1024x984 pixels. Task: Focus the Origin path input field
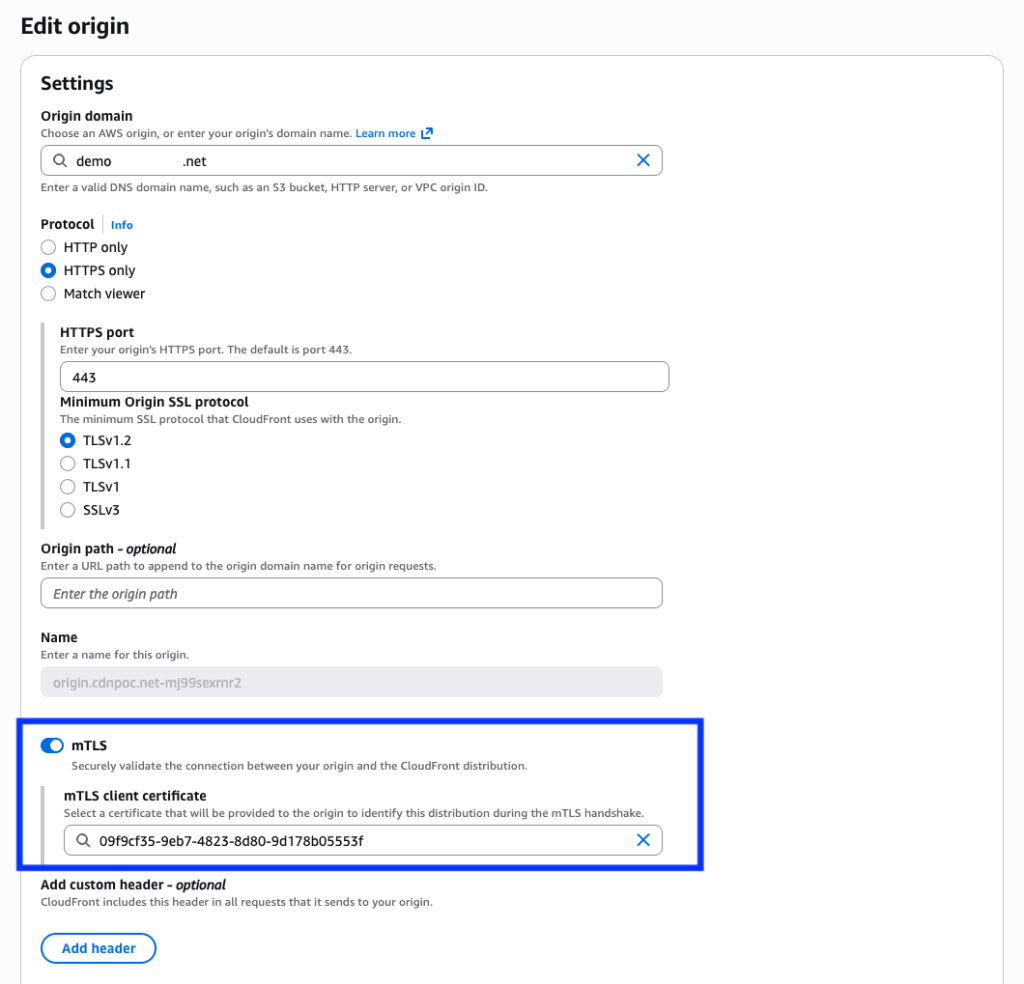pyautogui.click(x=351, y=593)
